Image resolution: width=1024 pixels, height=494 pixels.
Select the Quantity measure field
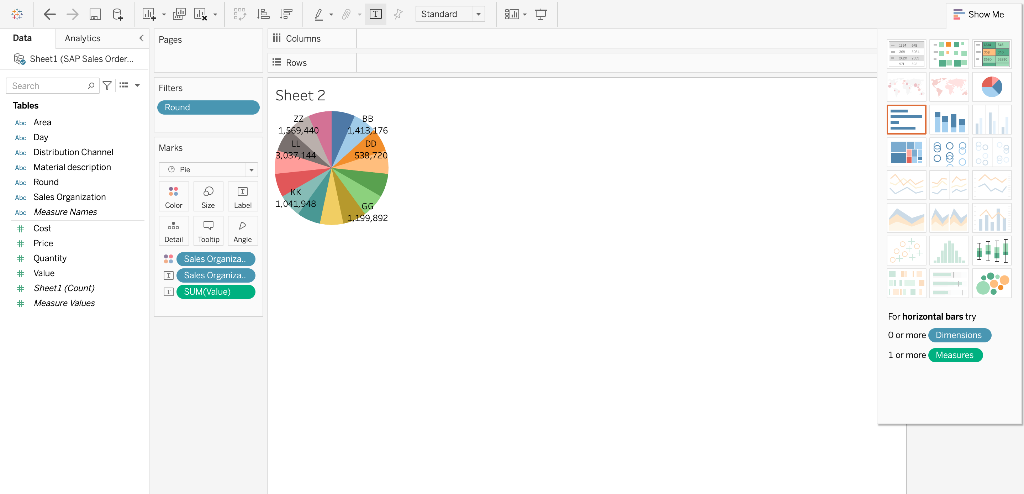point(50,259)
